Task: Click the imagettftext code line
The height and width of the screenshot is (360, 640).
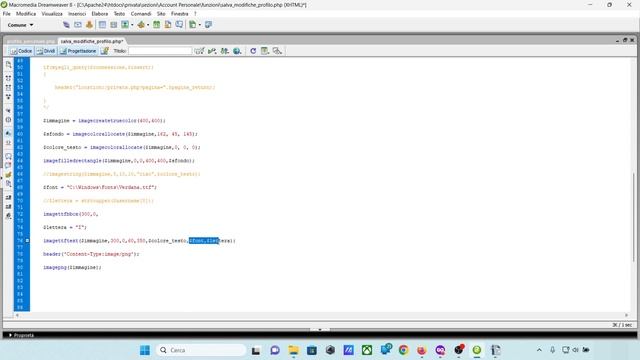Action: point(139,241)
